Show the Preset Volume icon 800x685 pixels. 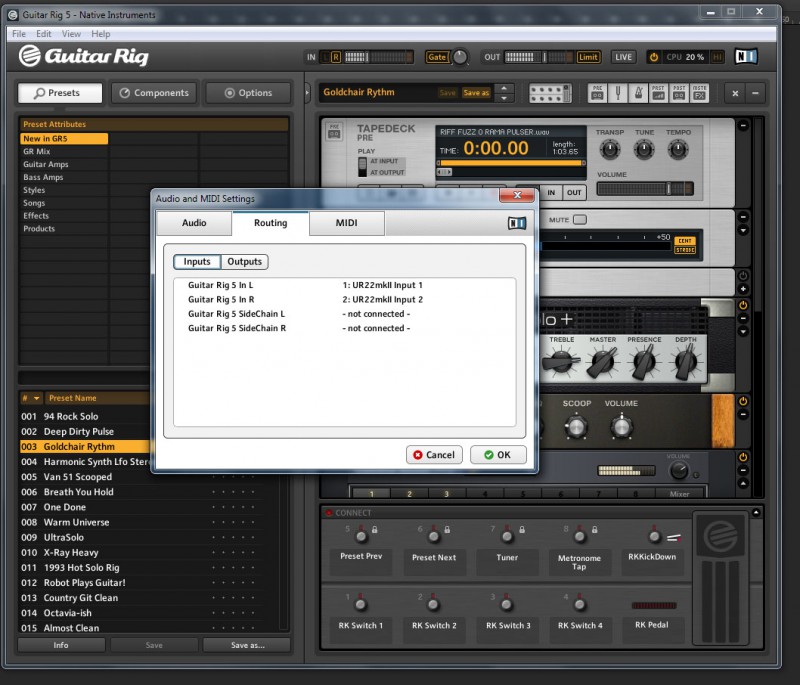point(659,93)
